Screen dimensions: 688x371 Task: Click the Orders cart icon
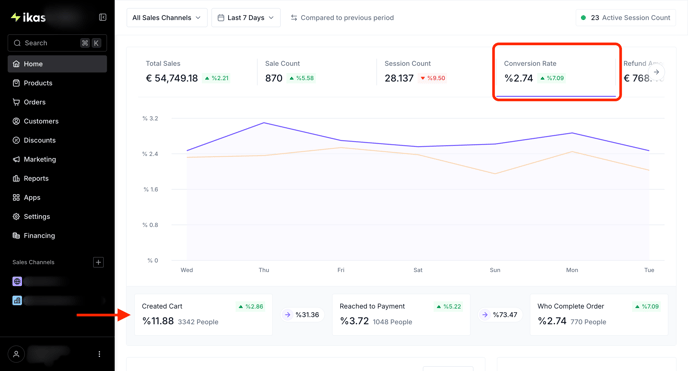pyautogui.click(x=16, y=102)
